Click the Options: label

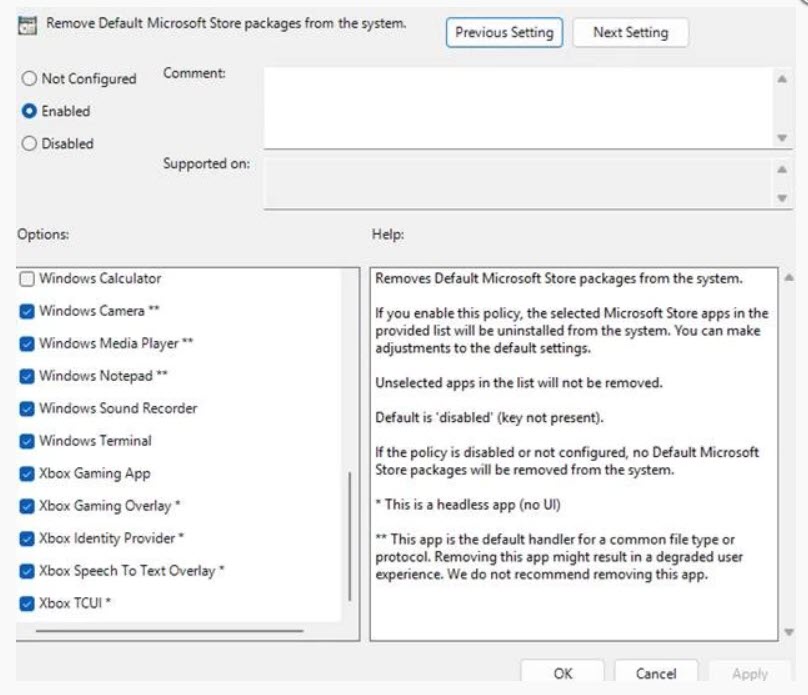point(43,234)
